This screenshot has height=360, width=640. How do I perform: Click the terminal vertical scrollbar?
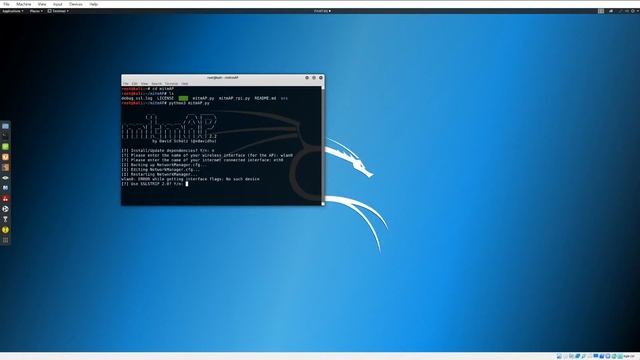pyautogui.click(x=323, y=145)
